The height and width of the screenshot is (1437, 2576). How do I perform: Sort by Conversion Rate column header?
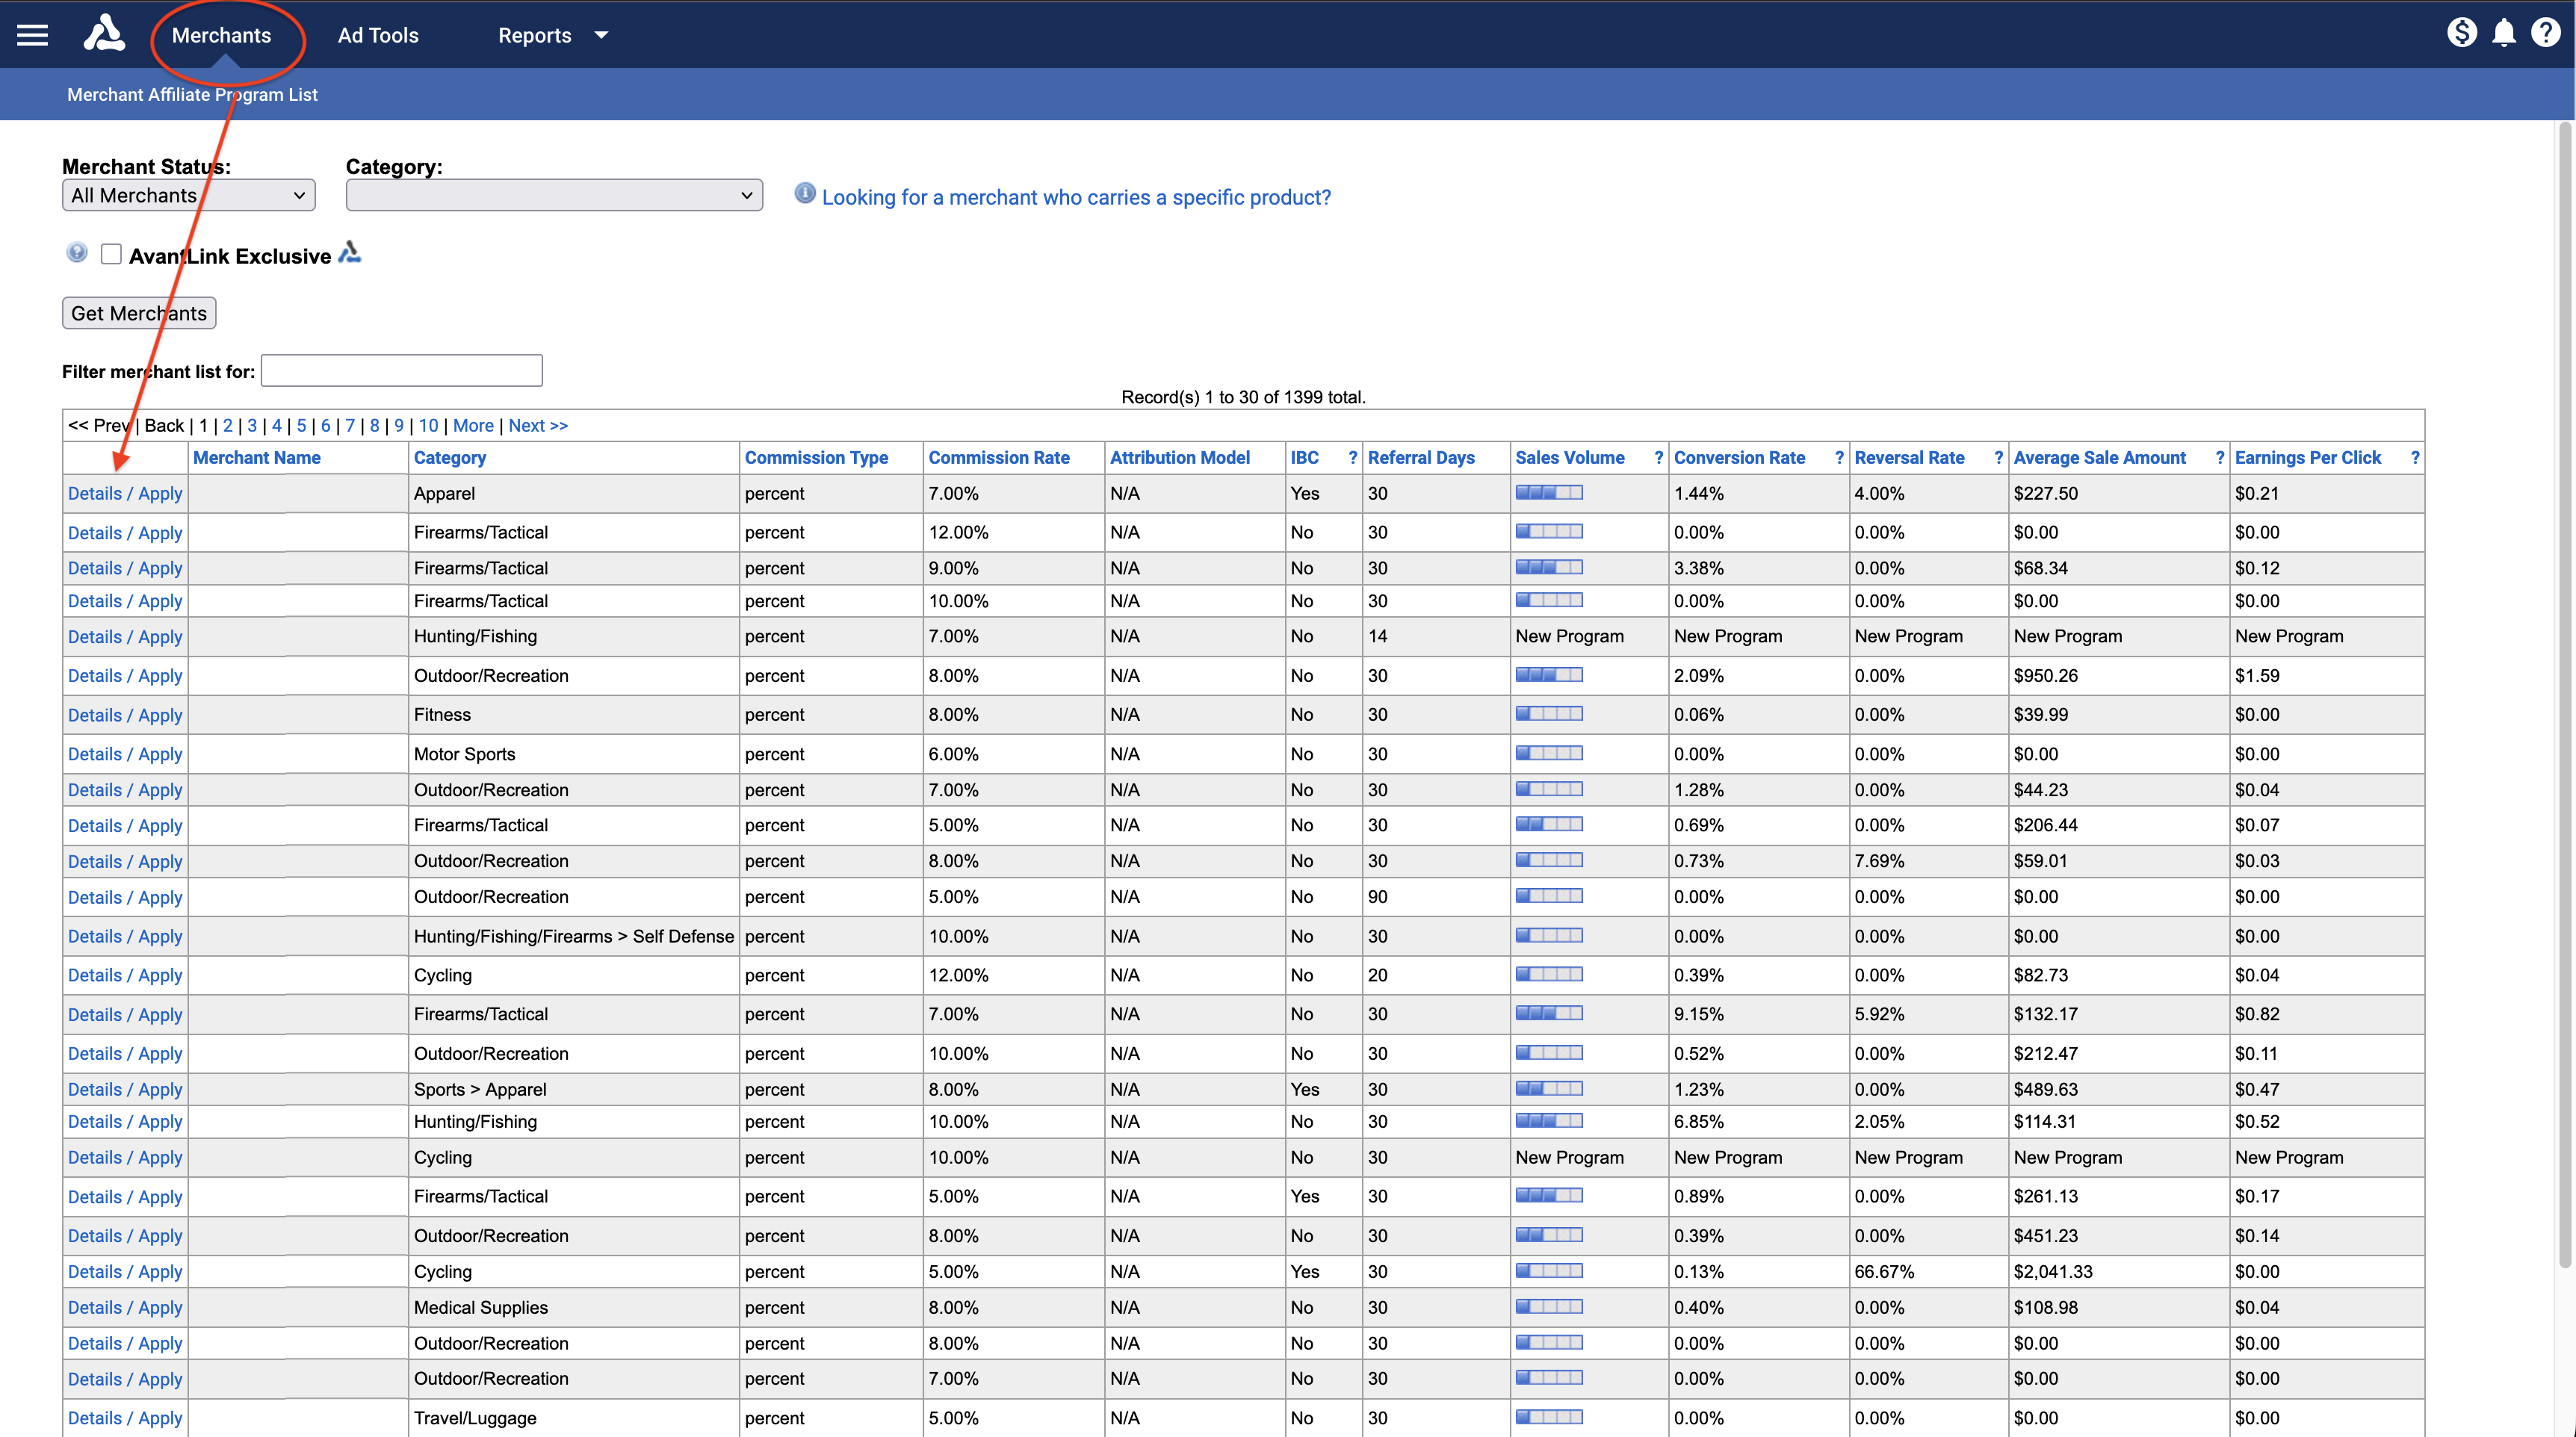coord(1740,458)
